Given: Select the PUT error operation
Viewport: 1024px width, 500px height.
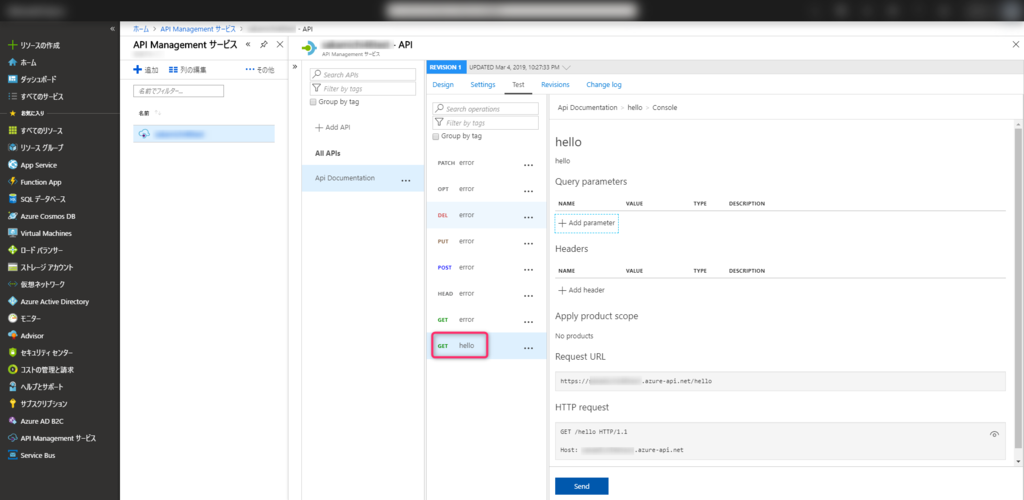Looking at the screenshot, I should 486,241.
